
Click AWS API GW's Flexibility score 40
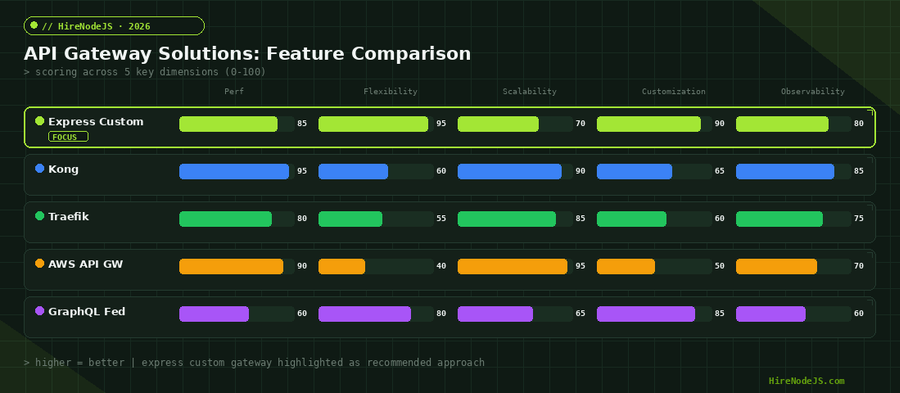coord(441,266)
